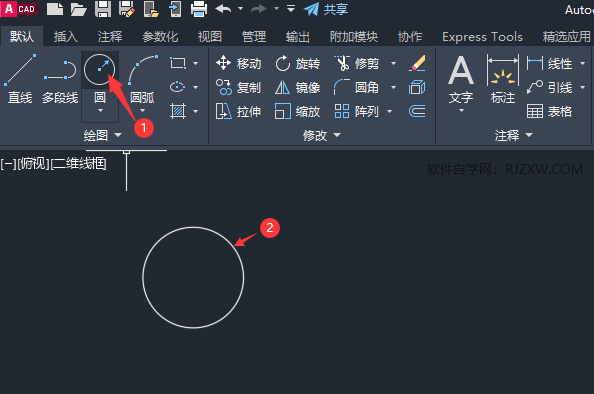Open the 修剪 trim dropdown arrow

(394, 63)
